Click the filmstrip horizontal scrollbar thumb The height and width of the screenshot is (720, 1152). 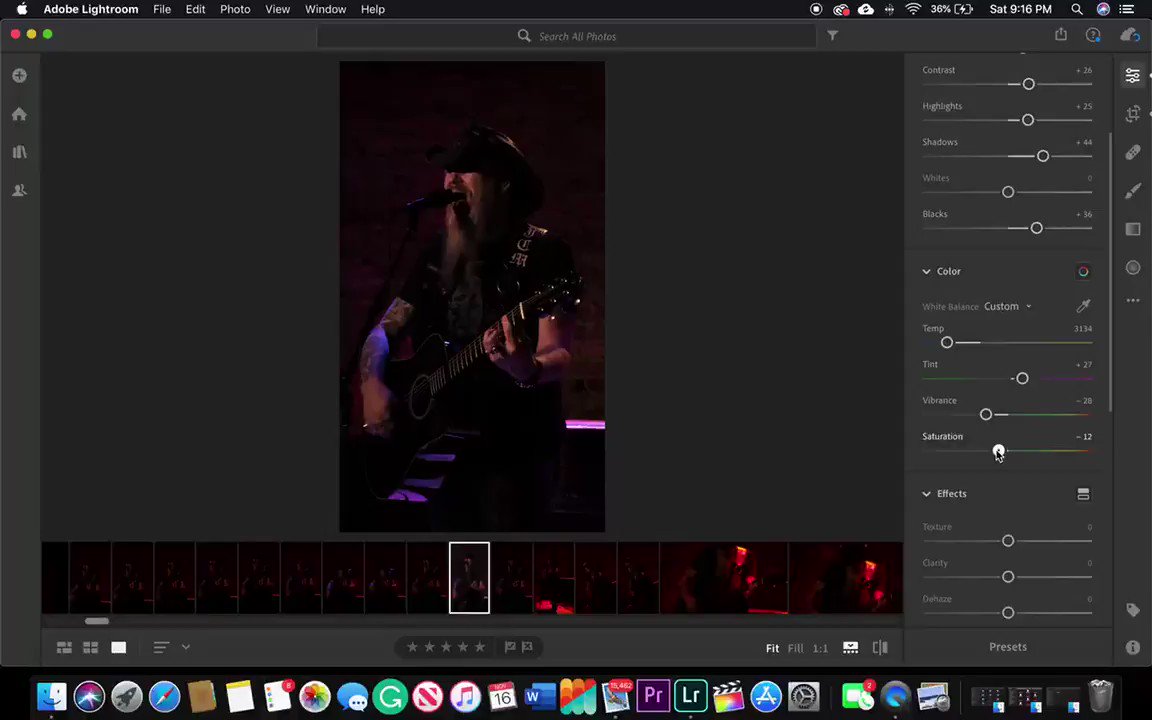point(97,621)
